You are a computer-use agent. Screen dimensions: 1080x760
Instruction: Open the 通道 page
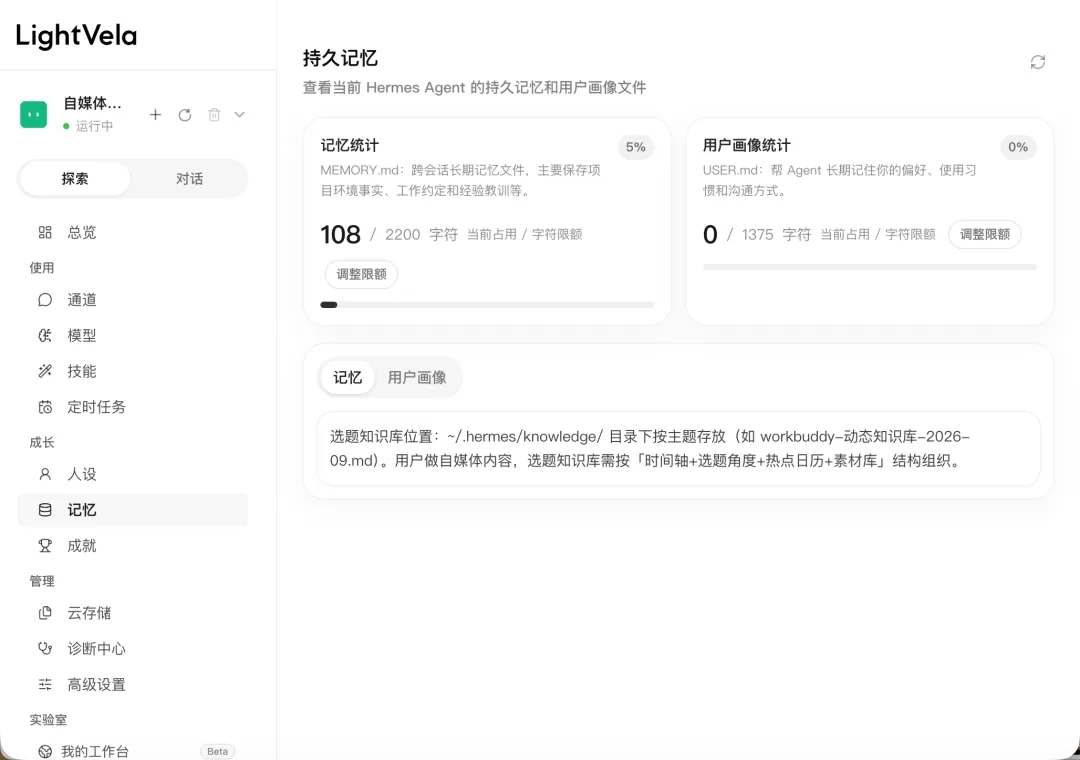pyautogui.click(x=132, y=300)
